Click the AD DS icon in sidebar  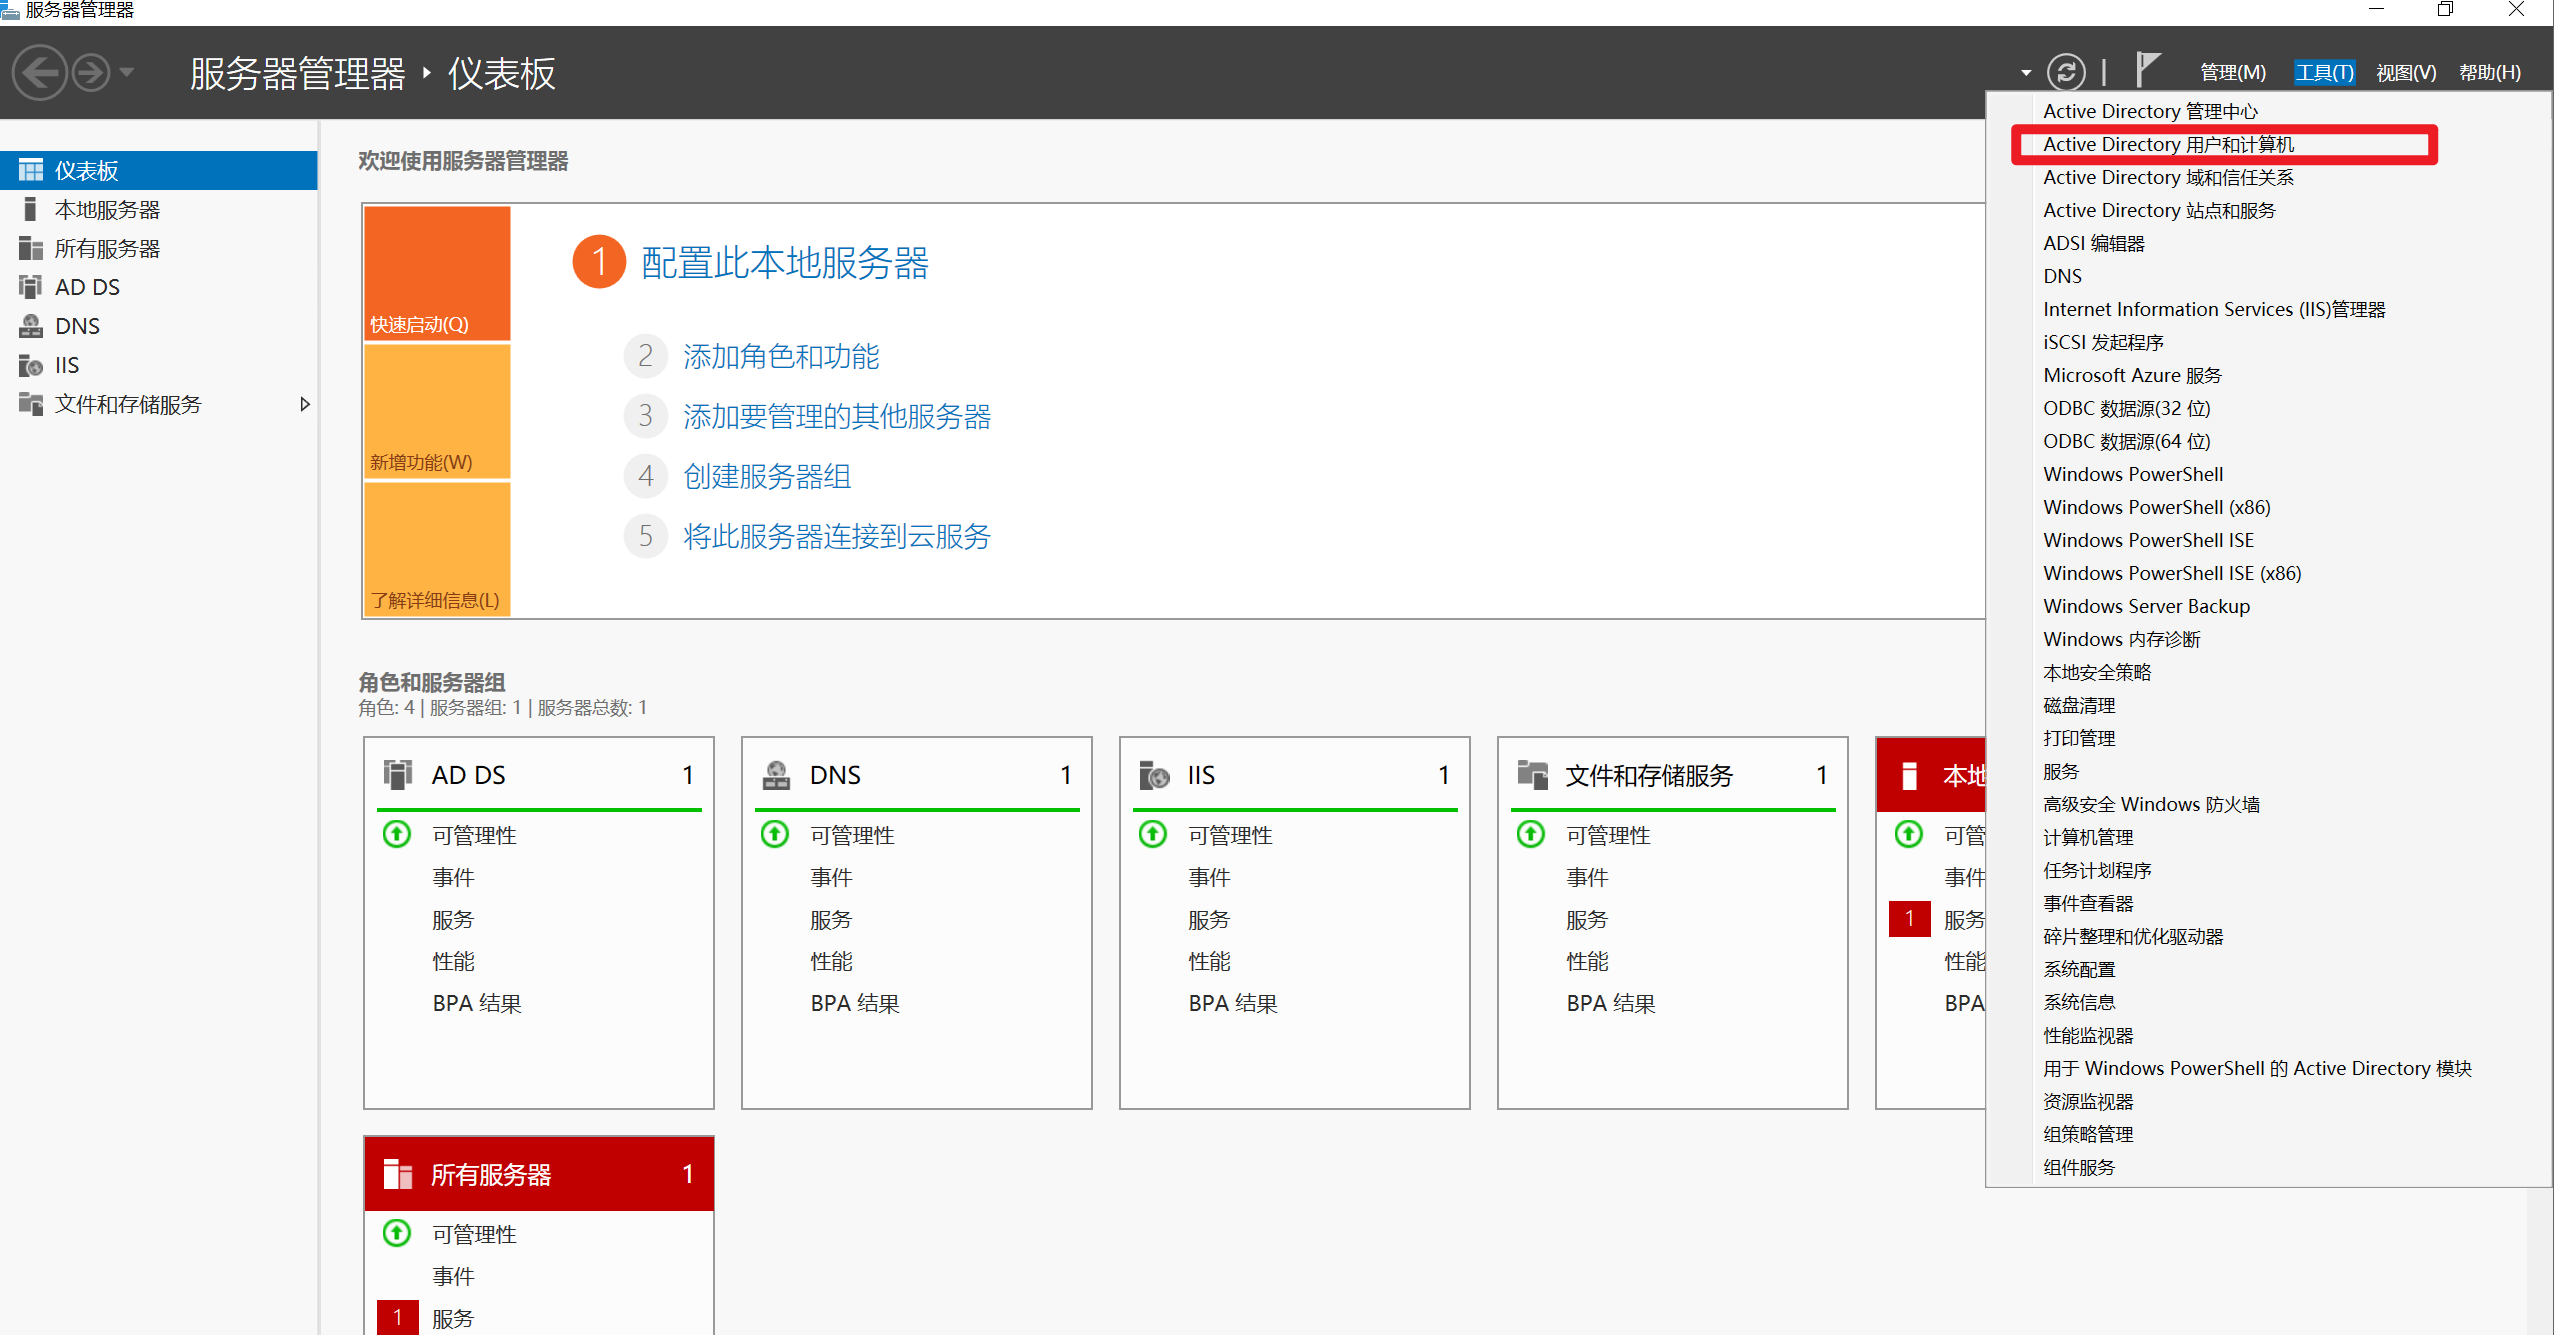30,287
